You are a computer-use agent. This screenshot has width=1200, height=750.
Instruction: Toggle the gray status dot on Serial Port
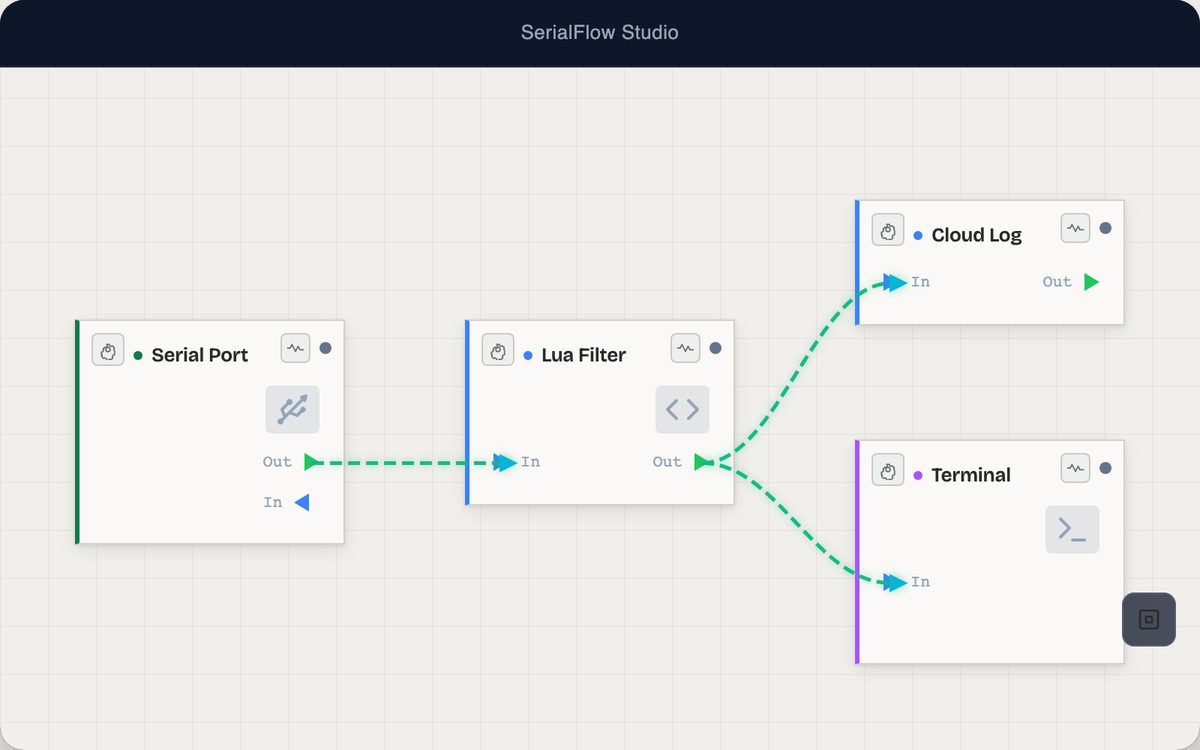(x=325, y=348)
